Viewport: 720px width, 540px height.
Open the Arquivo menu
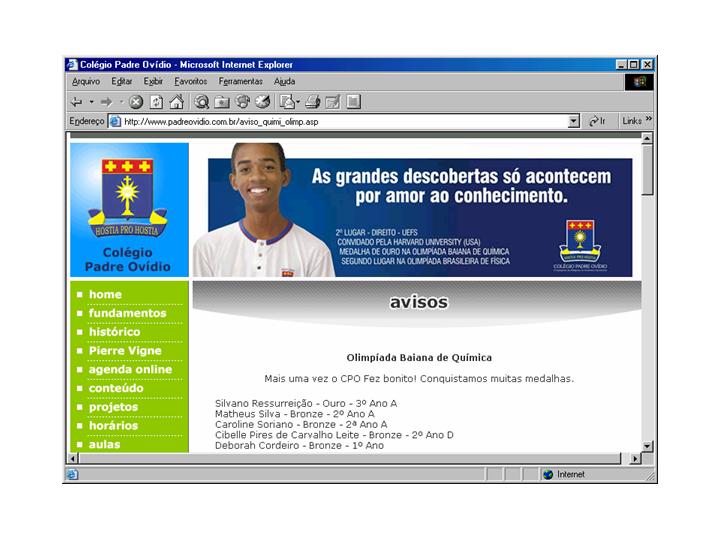tap(86, 81)
